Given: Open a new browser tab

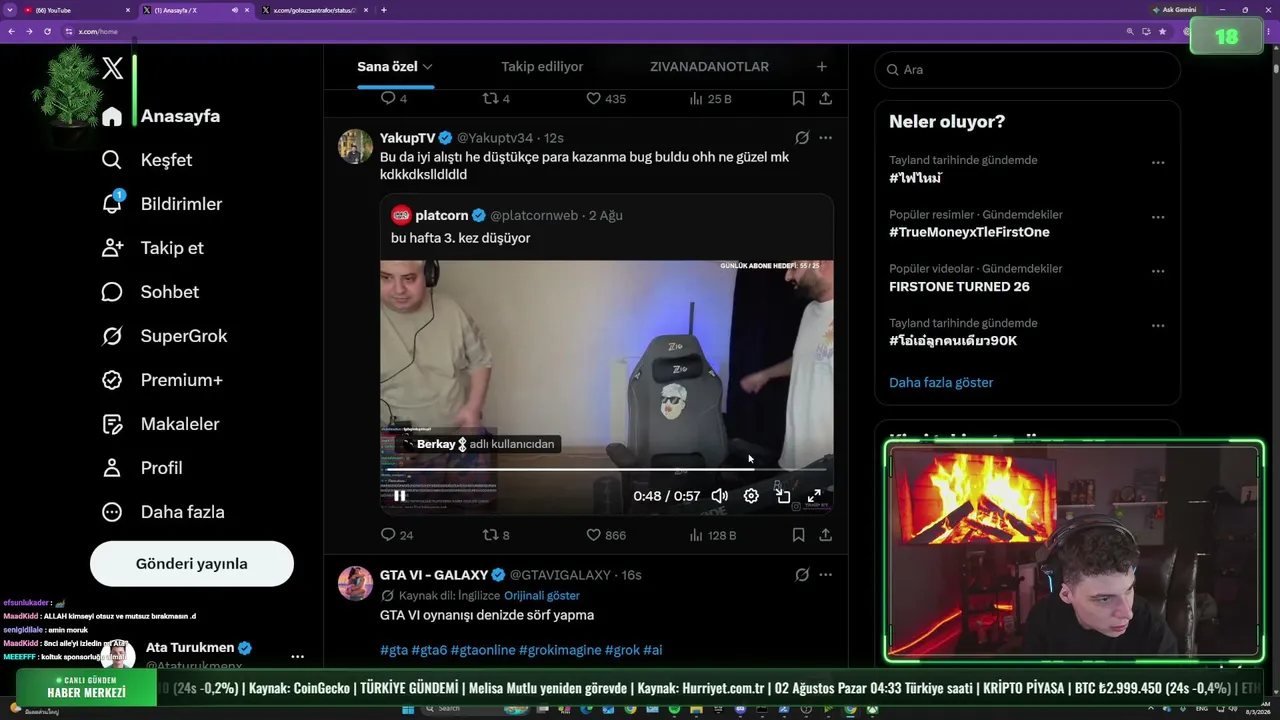Looking at the screenshot, I should click(x=384, y=10).
